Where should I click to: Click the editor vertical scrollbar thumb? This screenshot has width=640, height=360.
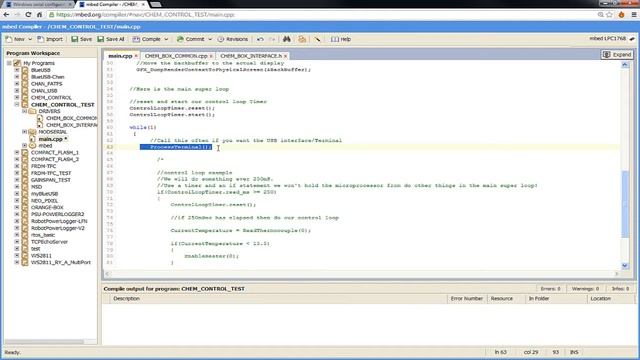click(625, 204)
